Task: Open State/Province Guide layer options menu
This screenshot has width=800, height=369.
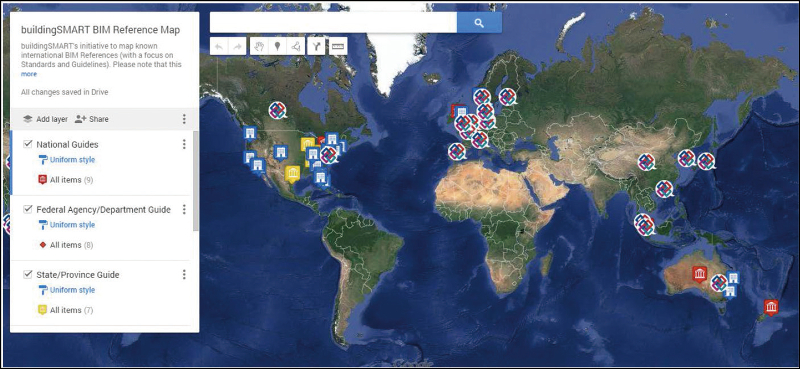Action: click(x=184, y=275)
